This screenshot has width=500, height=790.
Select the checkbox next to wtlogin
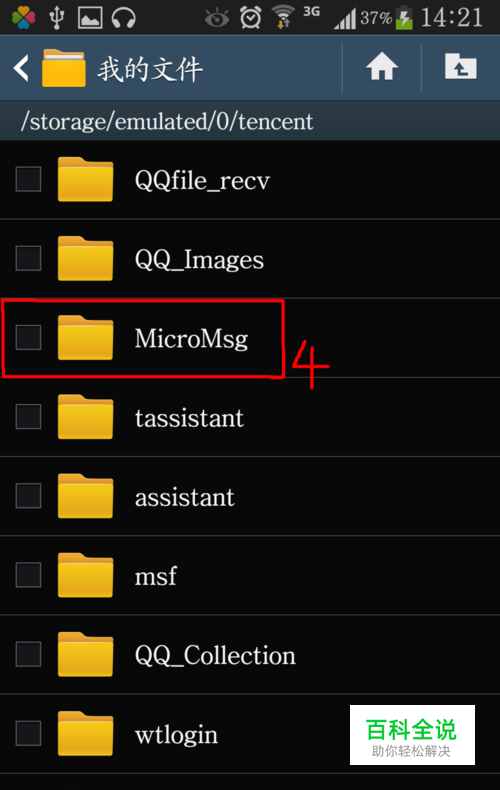tap(28, 733)
